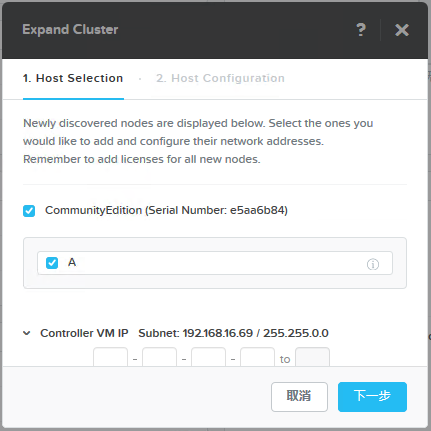
Task: Click the node A label text
Action: (x=72, y=262)
